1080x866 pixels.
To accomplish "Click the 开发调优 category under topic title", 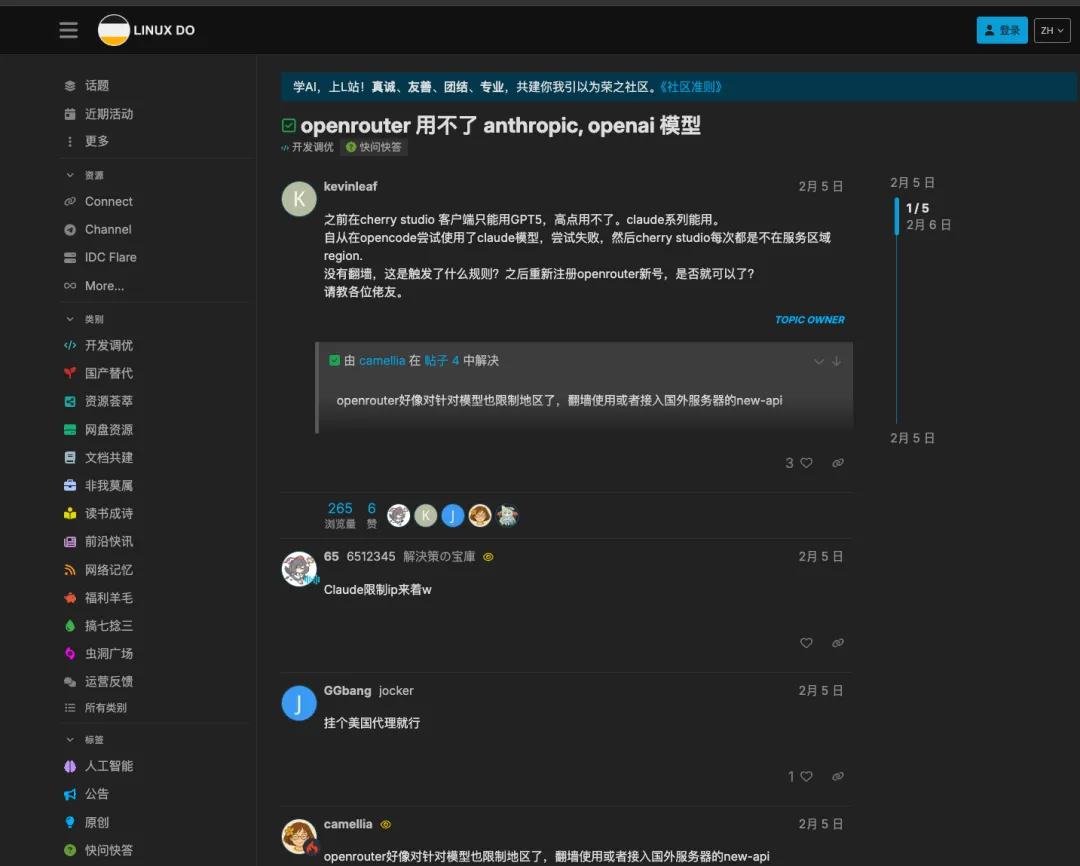I will [x=307, y=147].
